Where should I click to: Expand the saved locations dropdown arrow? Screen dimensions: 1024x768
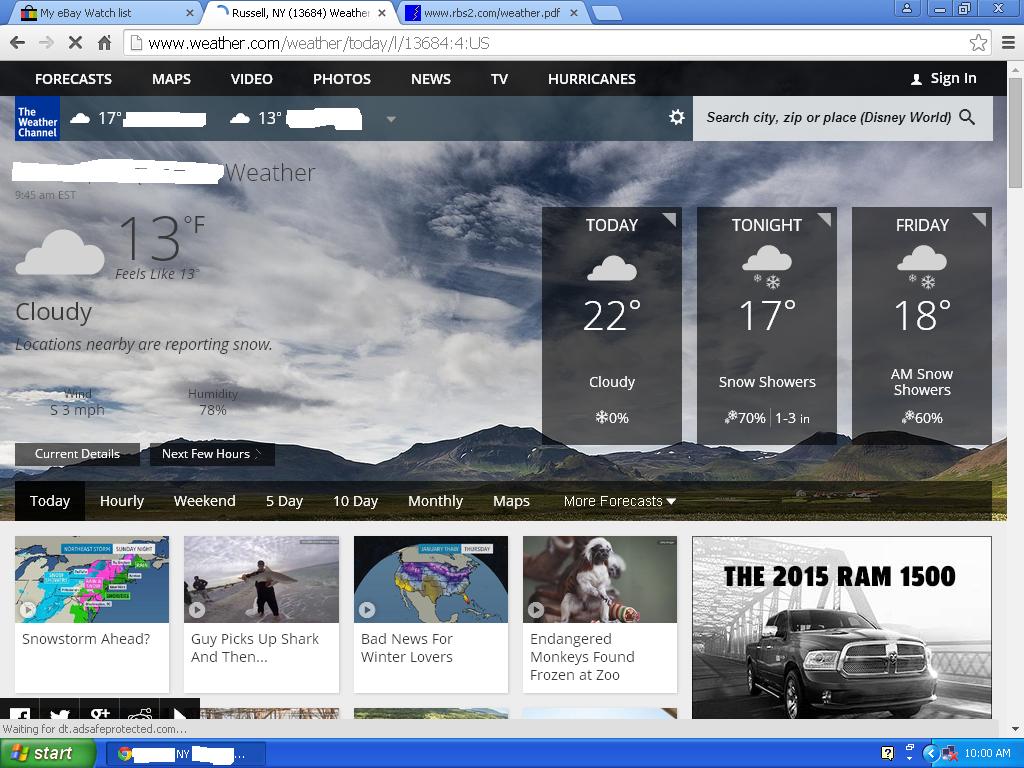coord(391,119)
